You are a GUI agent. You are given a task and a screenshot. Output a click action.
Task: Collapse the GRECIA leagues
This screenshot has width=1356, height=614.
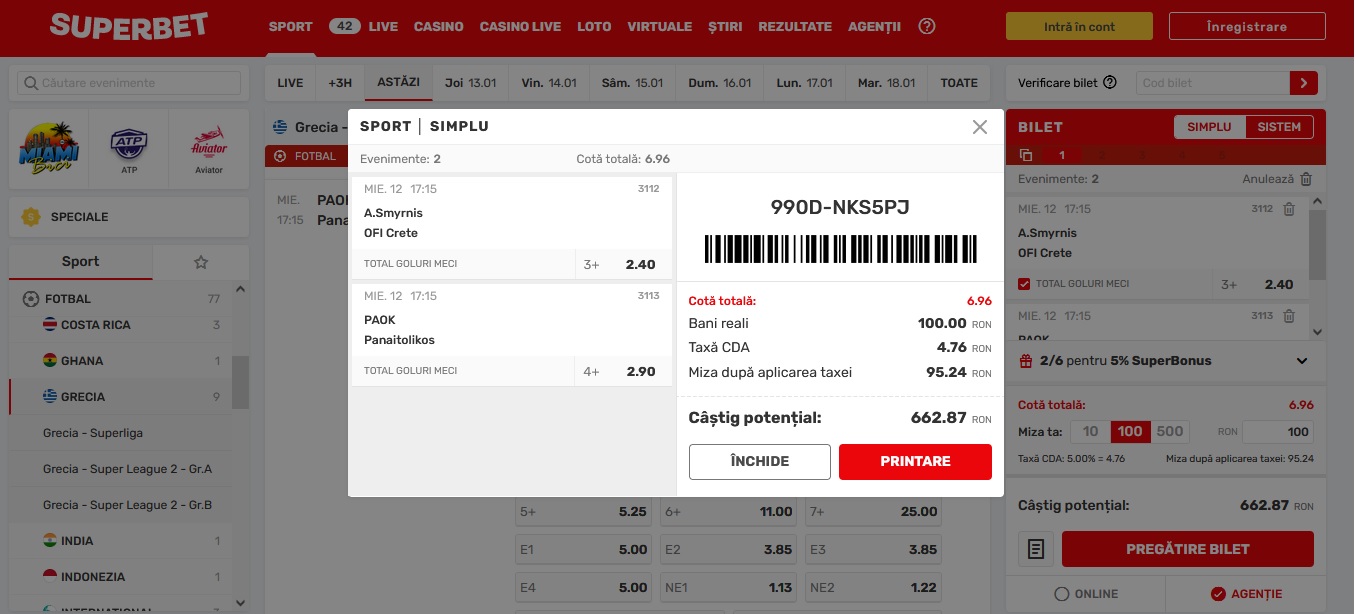click(120, 397)
